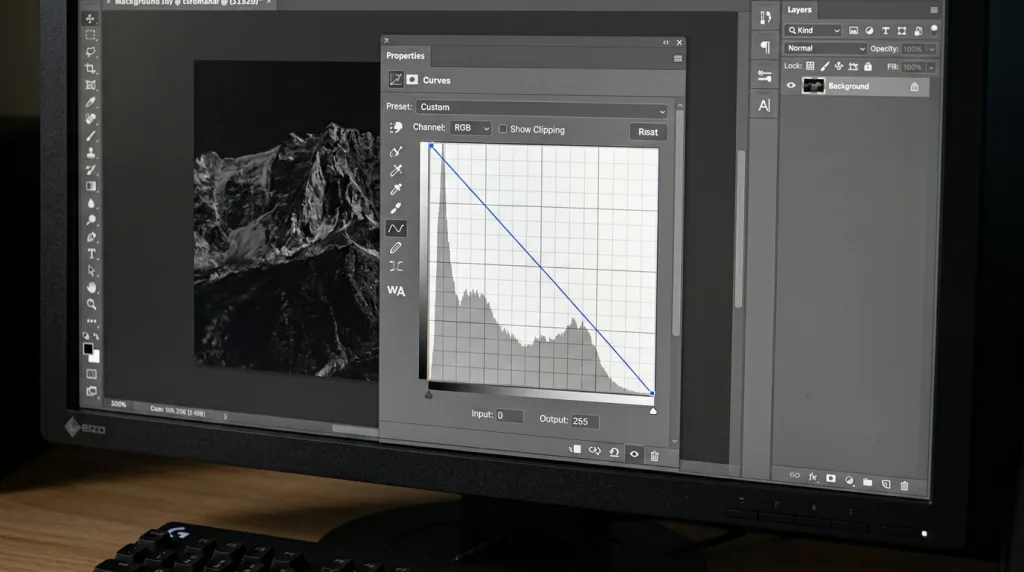Select the History Brush tool

91,170
